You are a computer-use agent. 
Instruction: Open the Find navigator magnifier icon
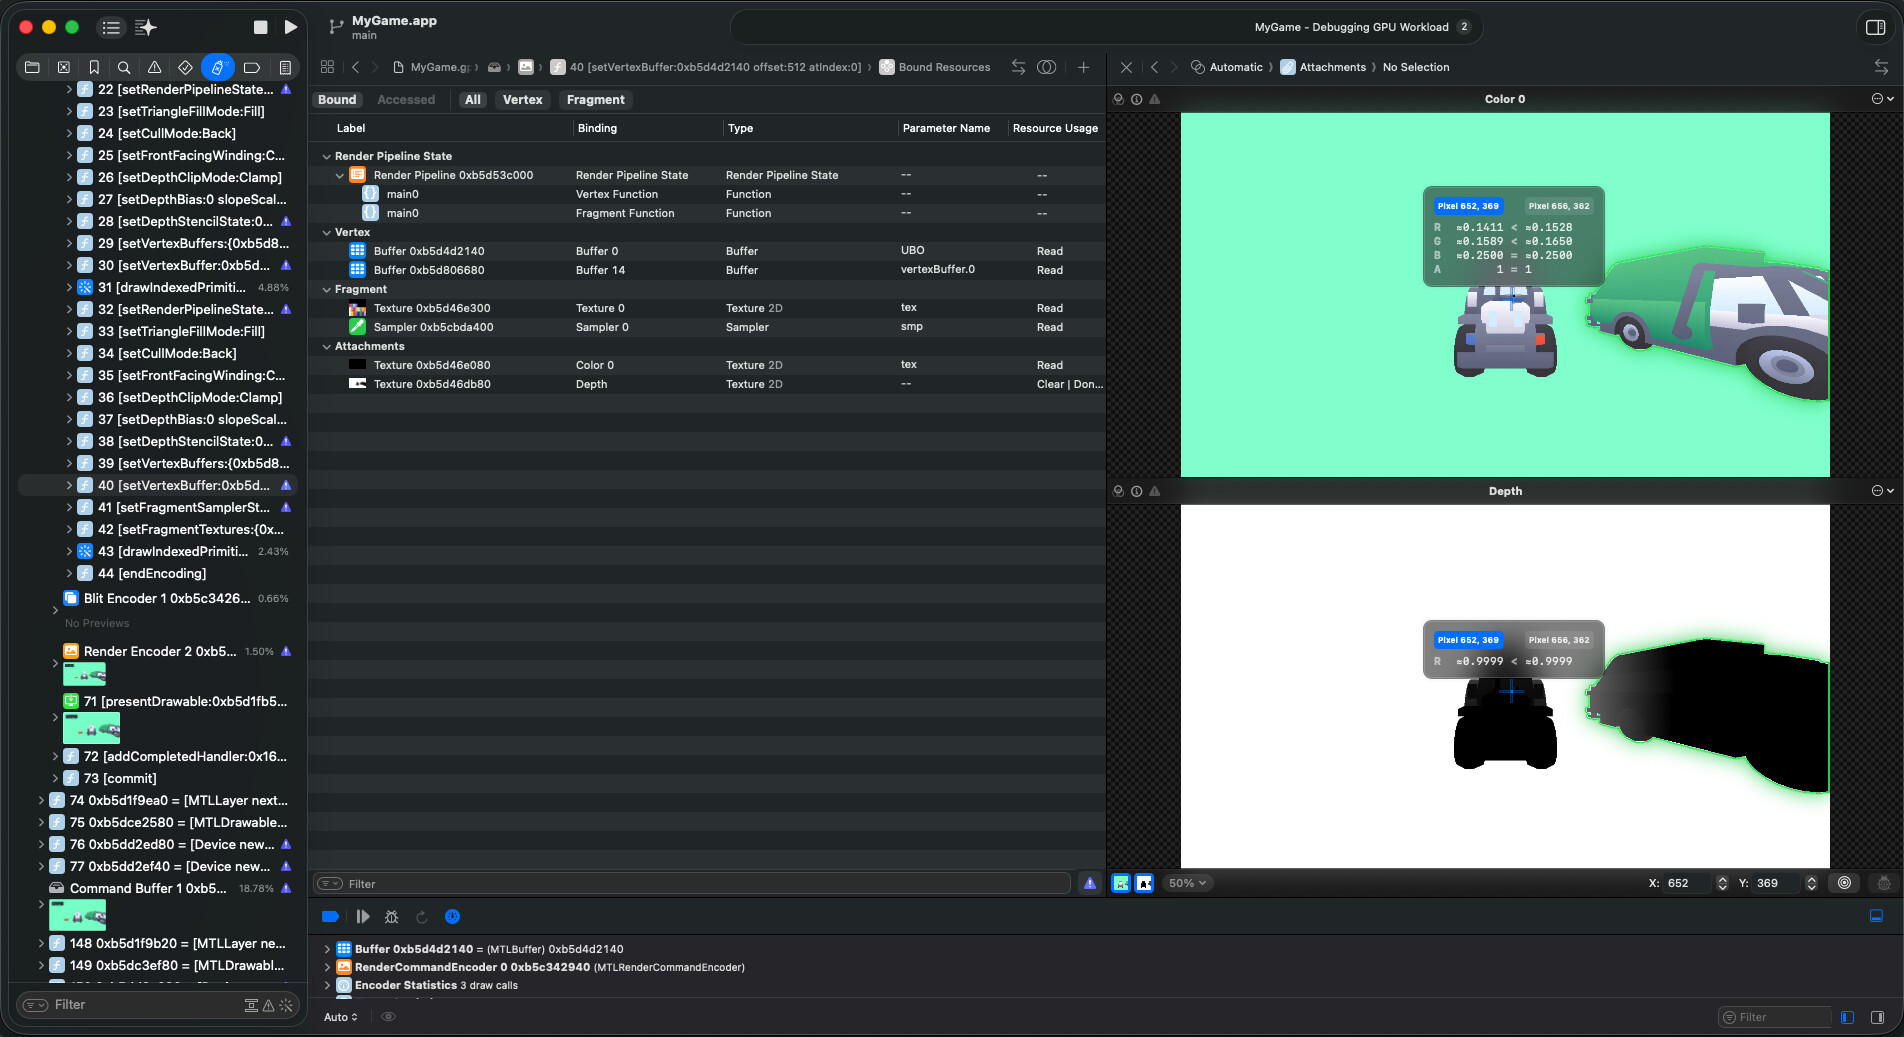tap(124, 67)
